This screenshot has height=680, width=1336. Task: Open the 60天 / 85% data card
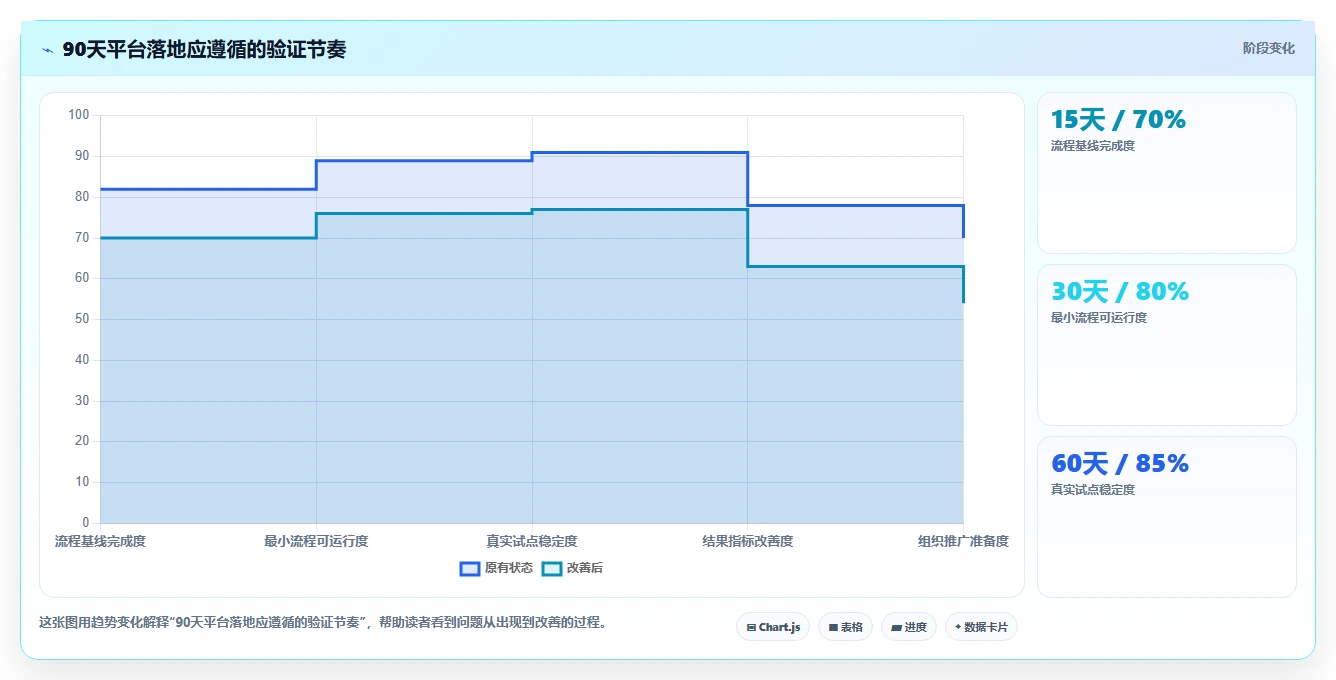(x=1167, y=517)
